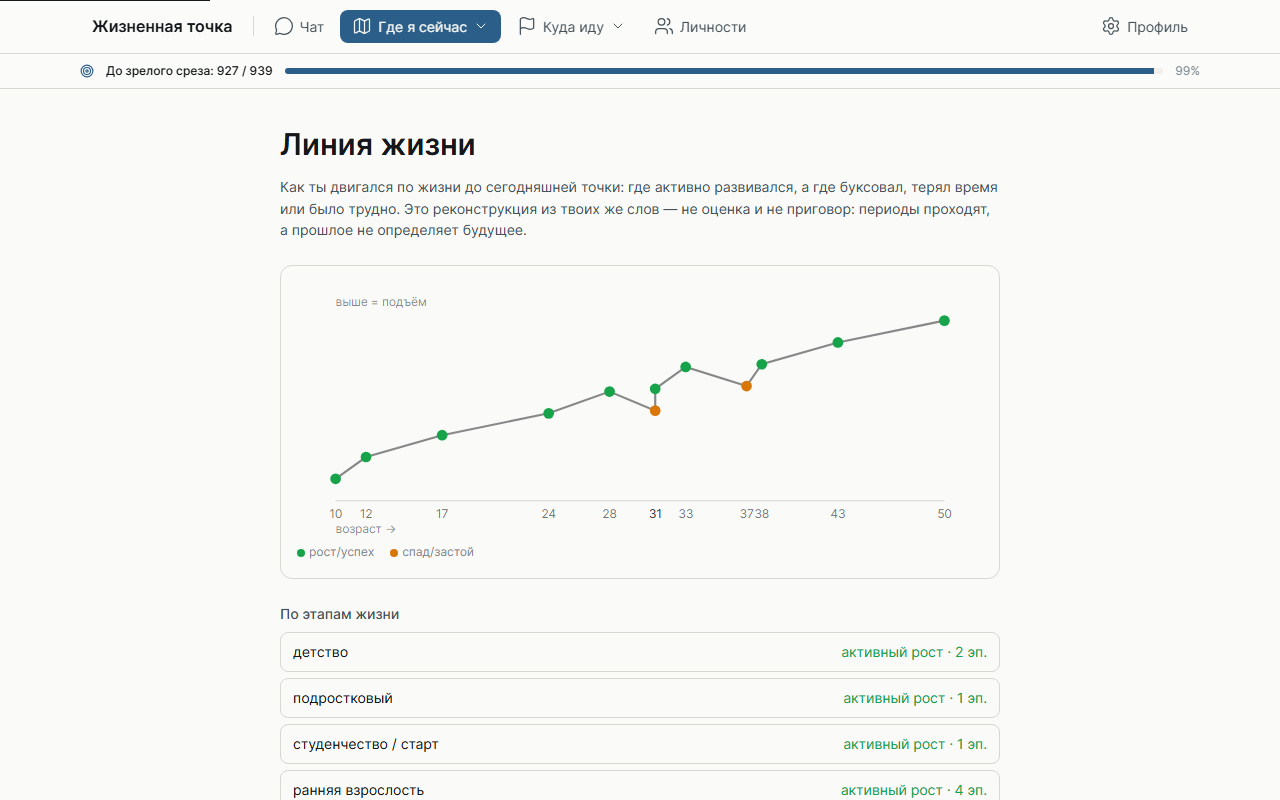Click активный рост · 2 эп. in детство row

914,652
